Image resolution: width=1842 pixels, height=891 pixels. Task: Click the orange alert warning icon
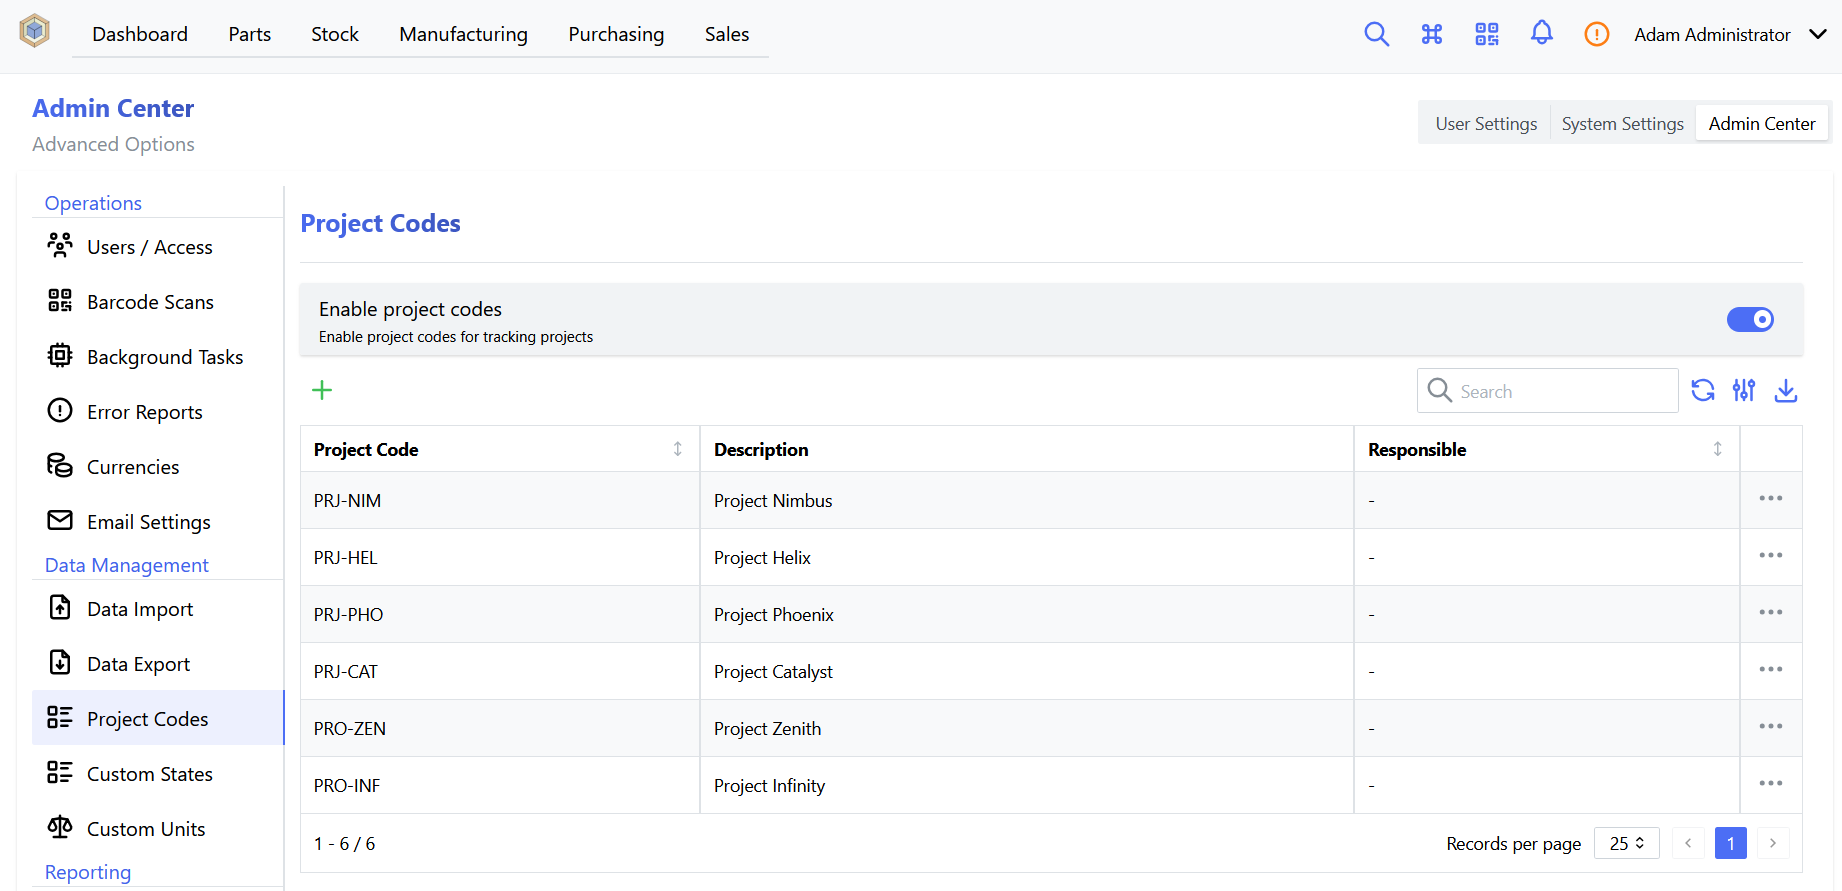tap(1596, 34)
